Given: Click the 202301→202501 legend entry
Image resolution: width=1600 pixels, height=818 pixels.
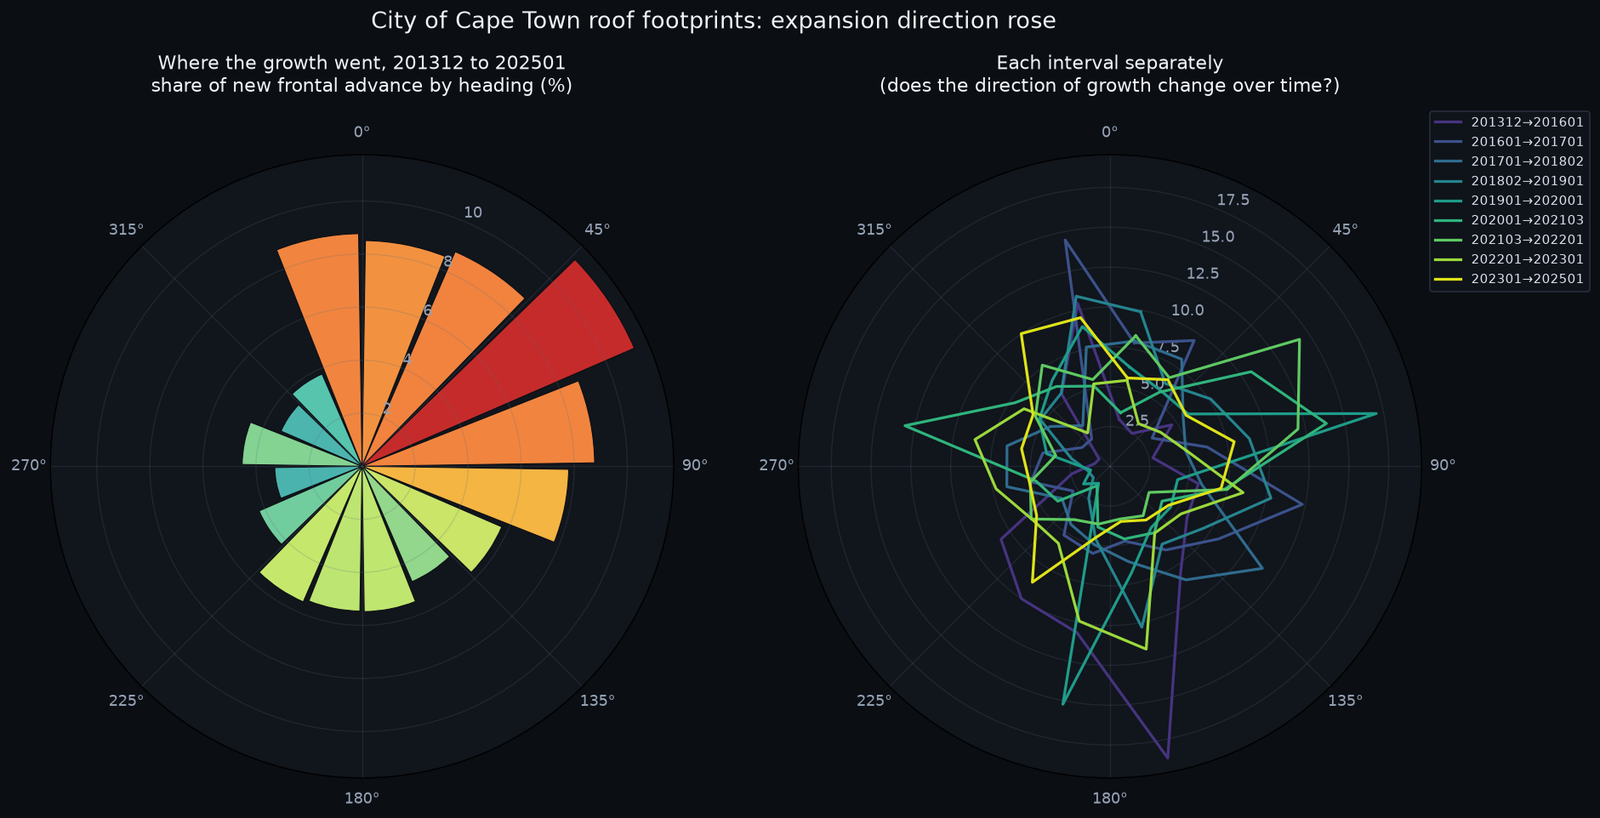Looking at the screenshot, I should pyautogui.click(x=1510, y=279).
